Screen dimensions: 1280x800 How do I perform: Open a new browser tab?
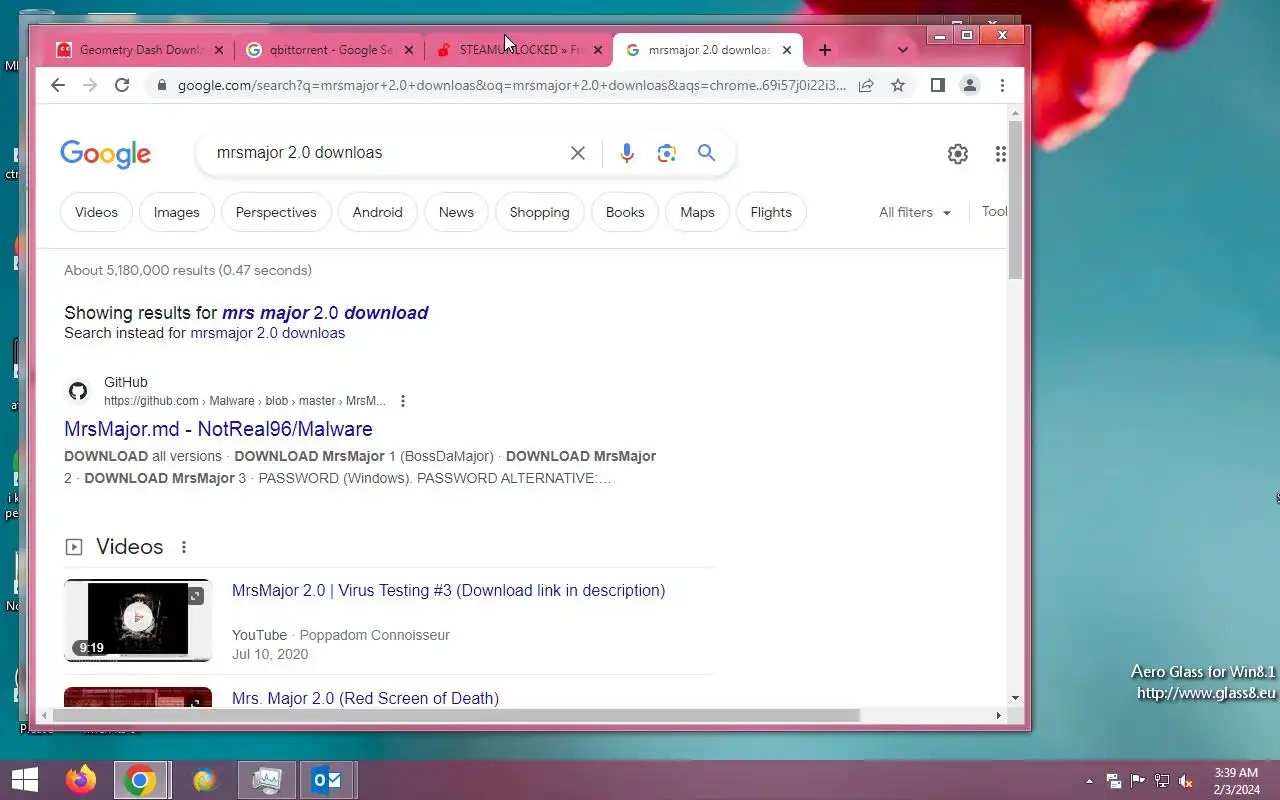point(824,50)
